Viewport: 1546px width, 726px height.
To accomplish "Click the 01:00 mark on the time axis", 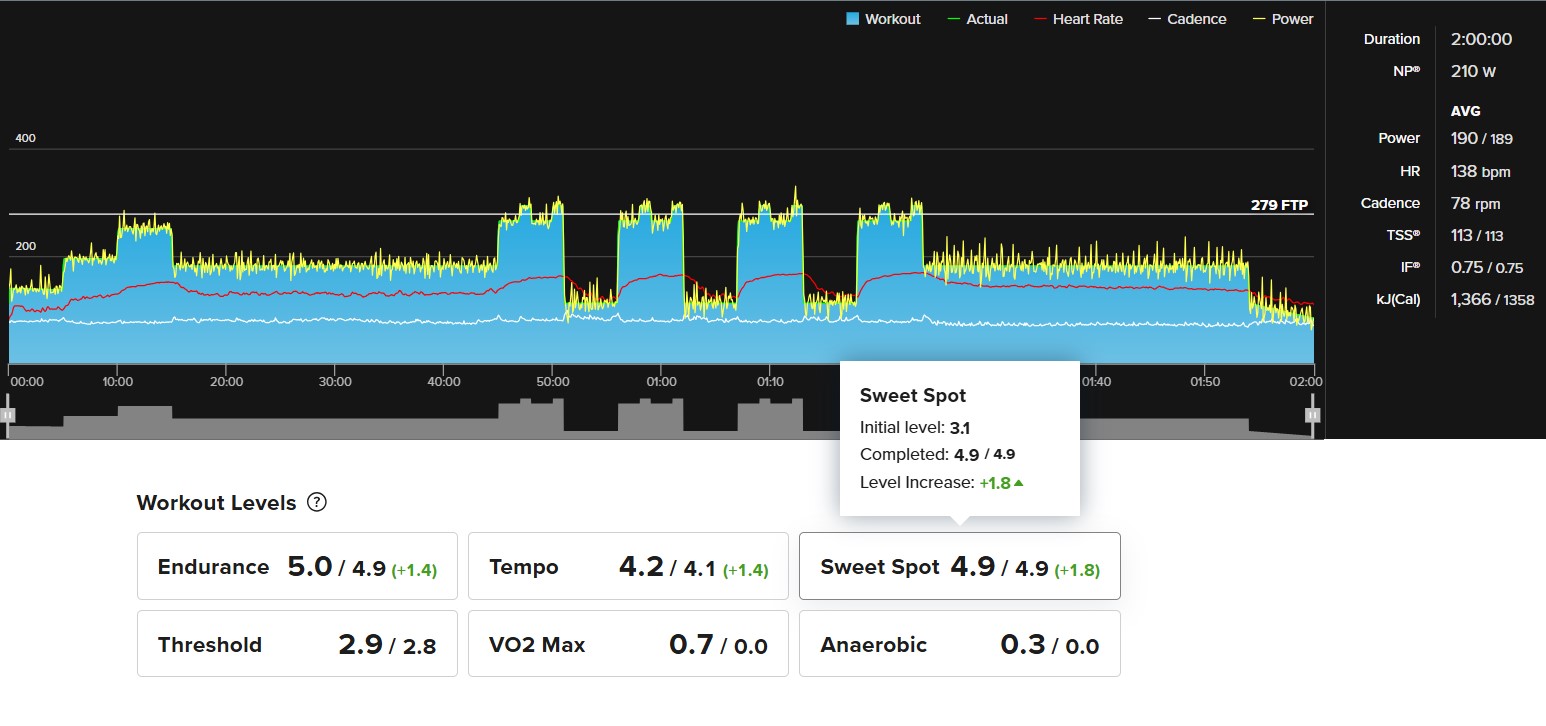I will click(661, 381).
